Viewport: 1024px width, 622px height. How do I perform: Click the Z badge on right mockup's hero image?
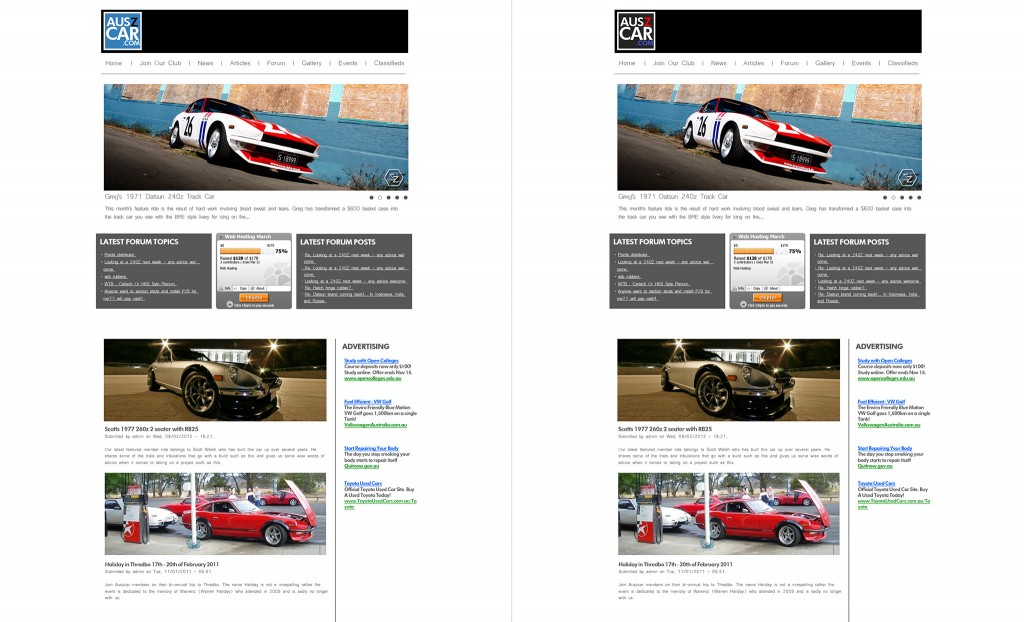click(907, 178)
